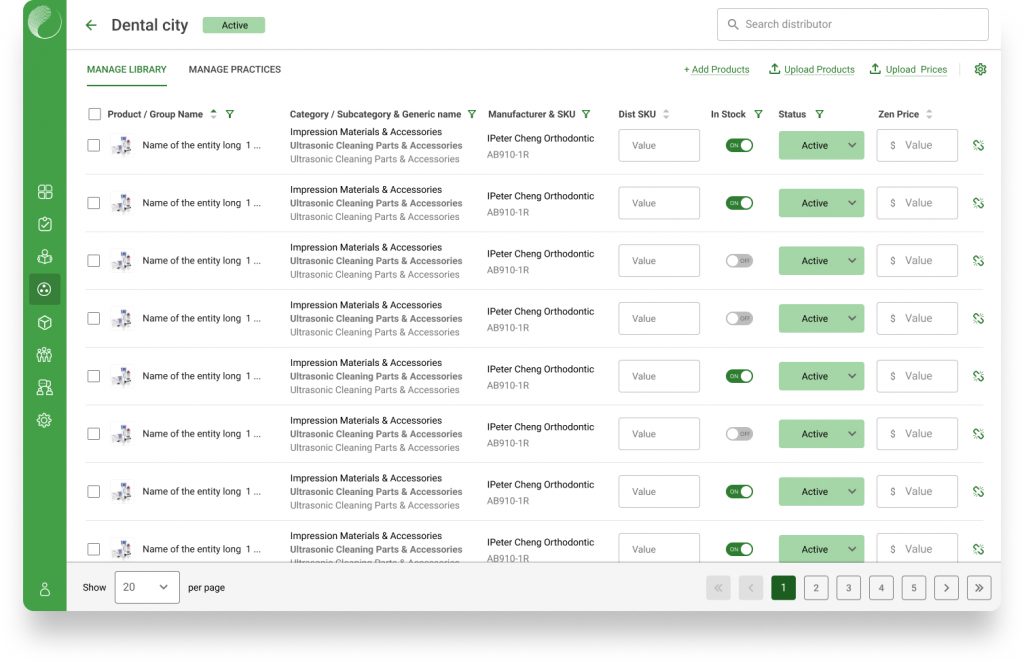The width and height of the screenshot is (1024, 664).
Task: Go back using the arrow beside Dental city
Action: [91, 25]
